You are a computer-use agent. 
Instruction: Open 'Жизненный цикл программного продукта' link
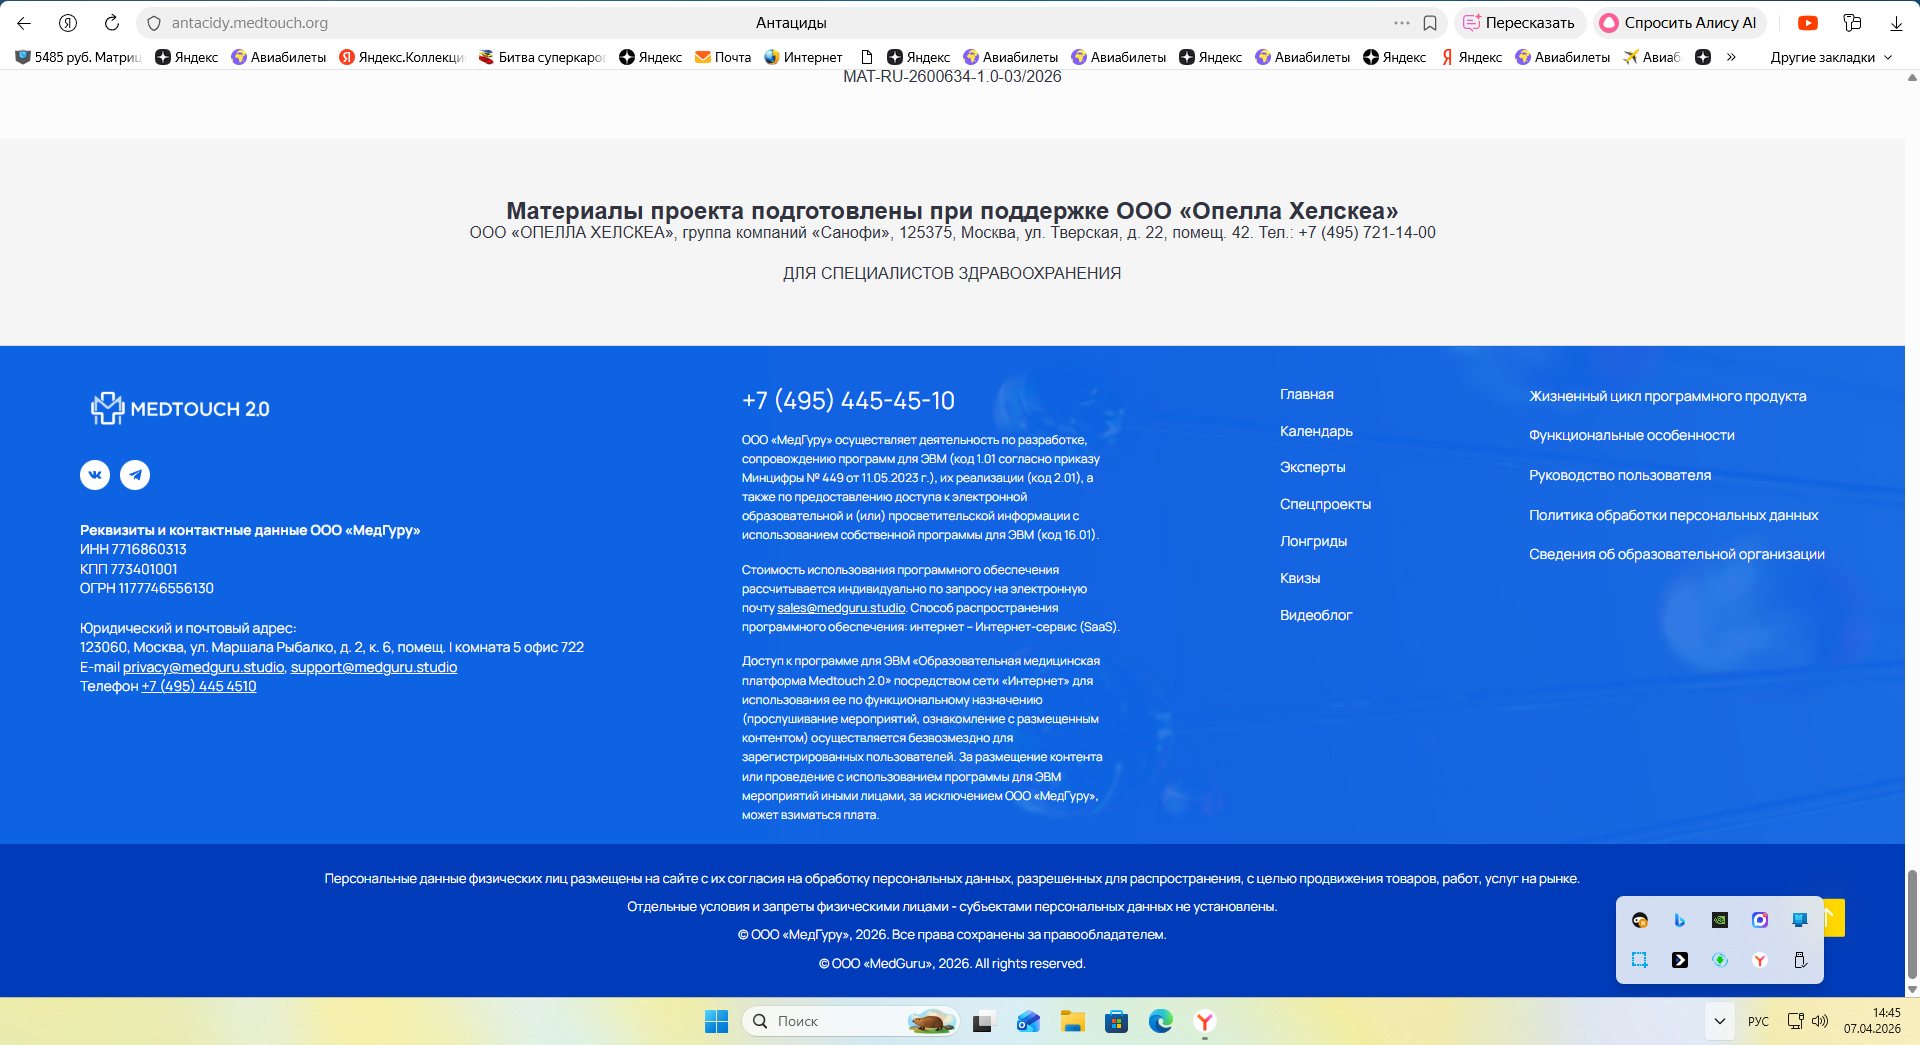click(x=1668, y=396)
